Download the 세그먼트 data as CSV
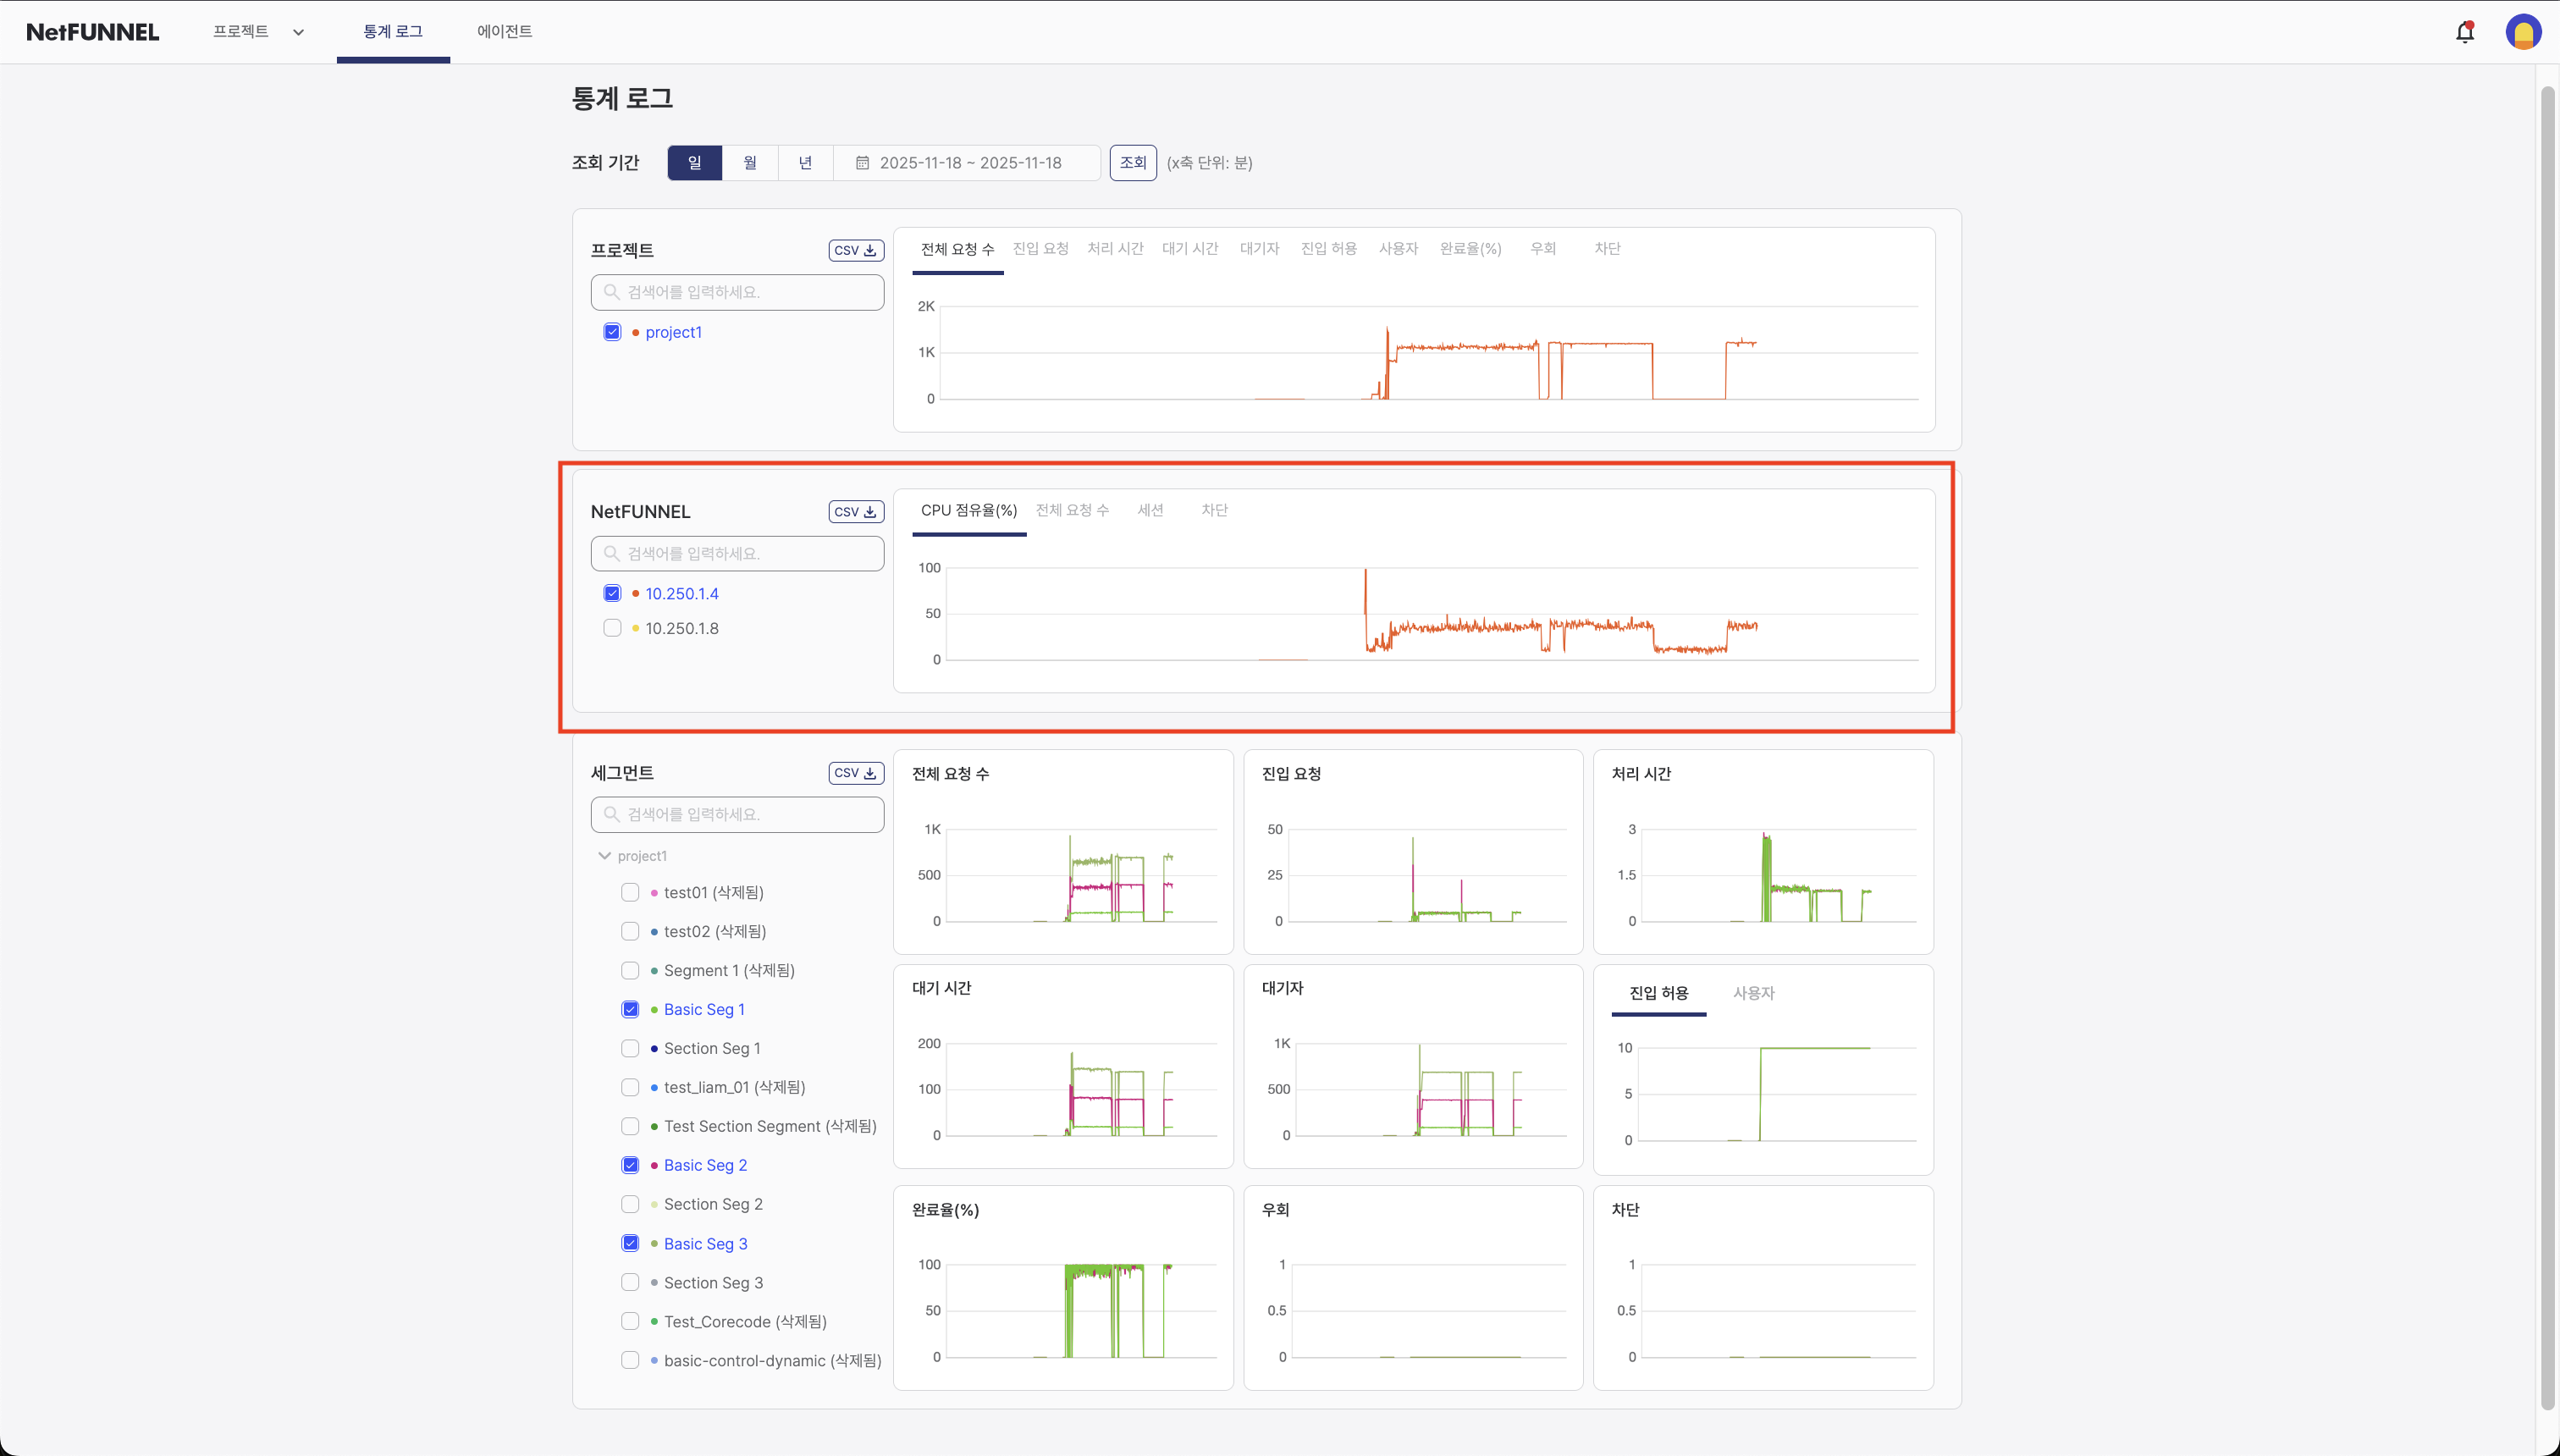This screenshot has height=1456, width=2560. point(855,772)
